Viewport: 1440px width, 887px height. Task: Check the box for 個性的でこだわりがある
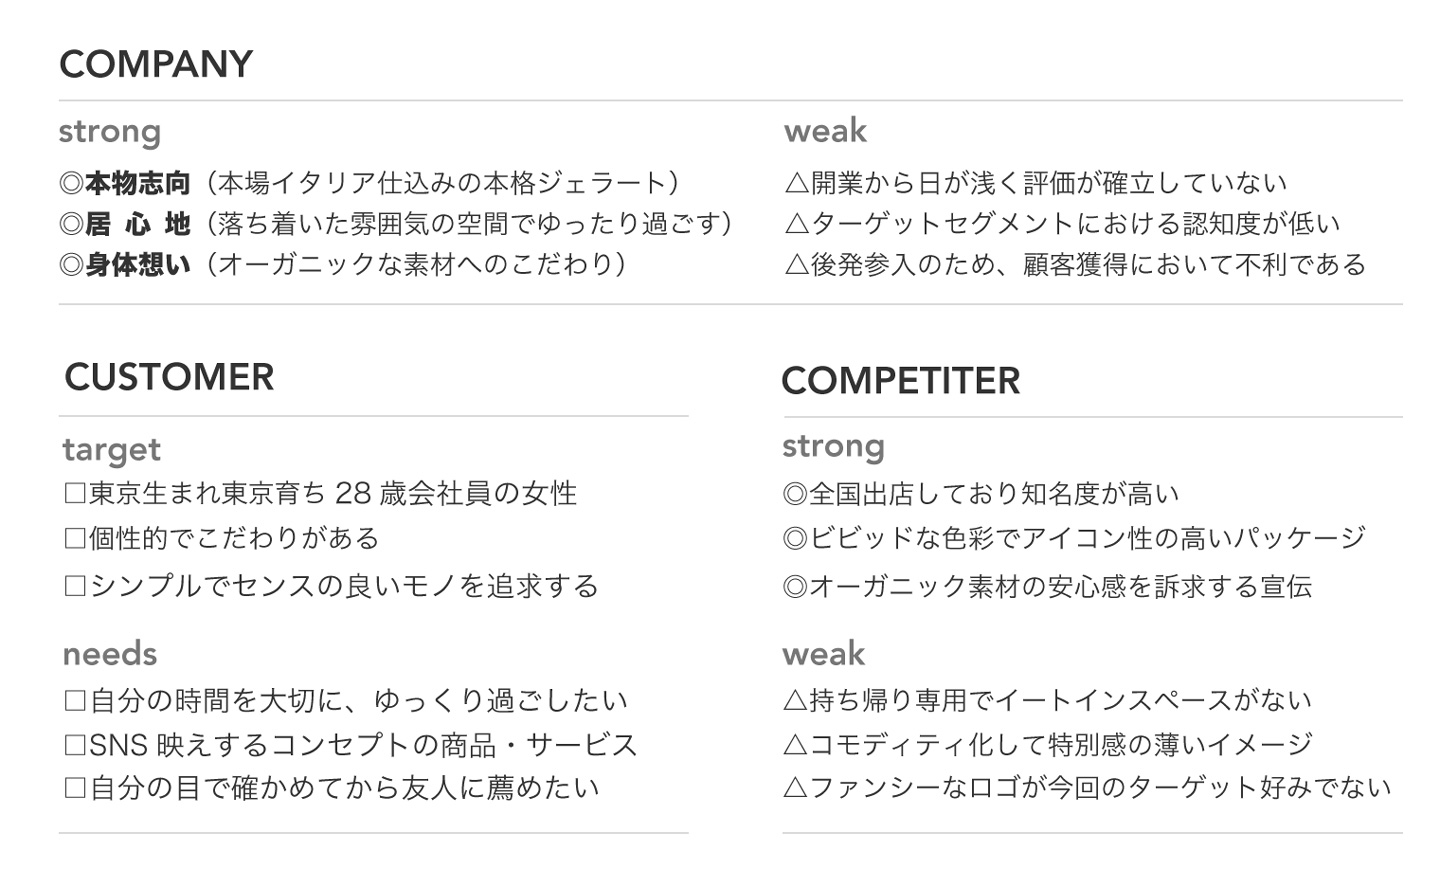[75, 539]
